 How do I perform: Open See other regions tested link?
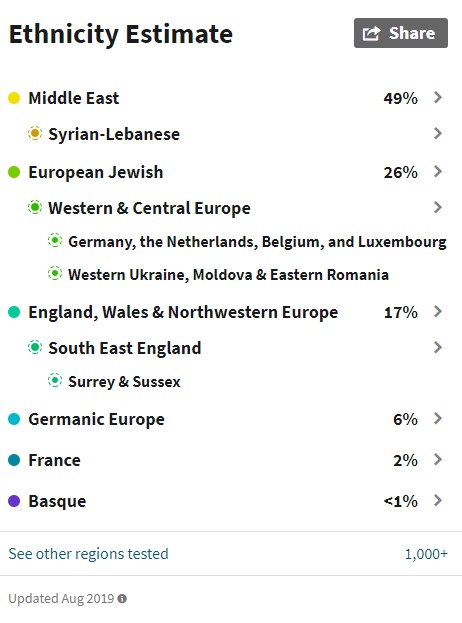(x=89, y=553)
